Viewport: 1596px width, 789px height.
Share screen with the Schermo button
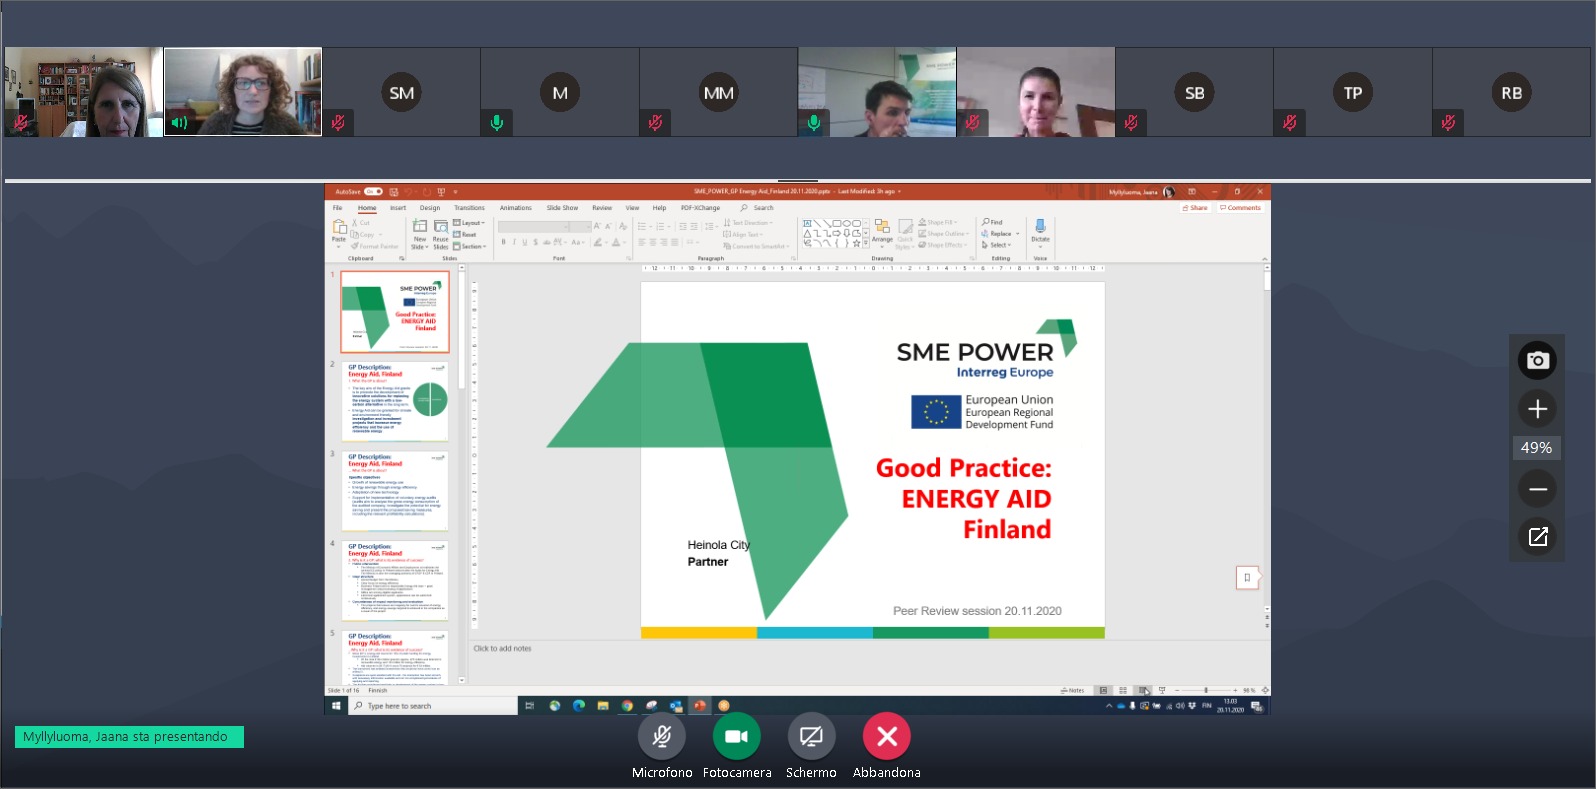(811, 737)
